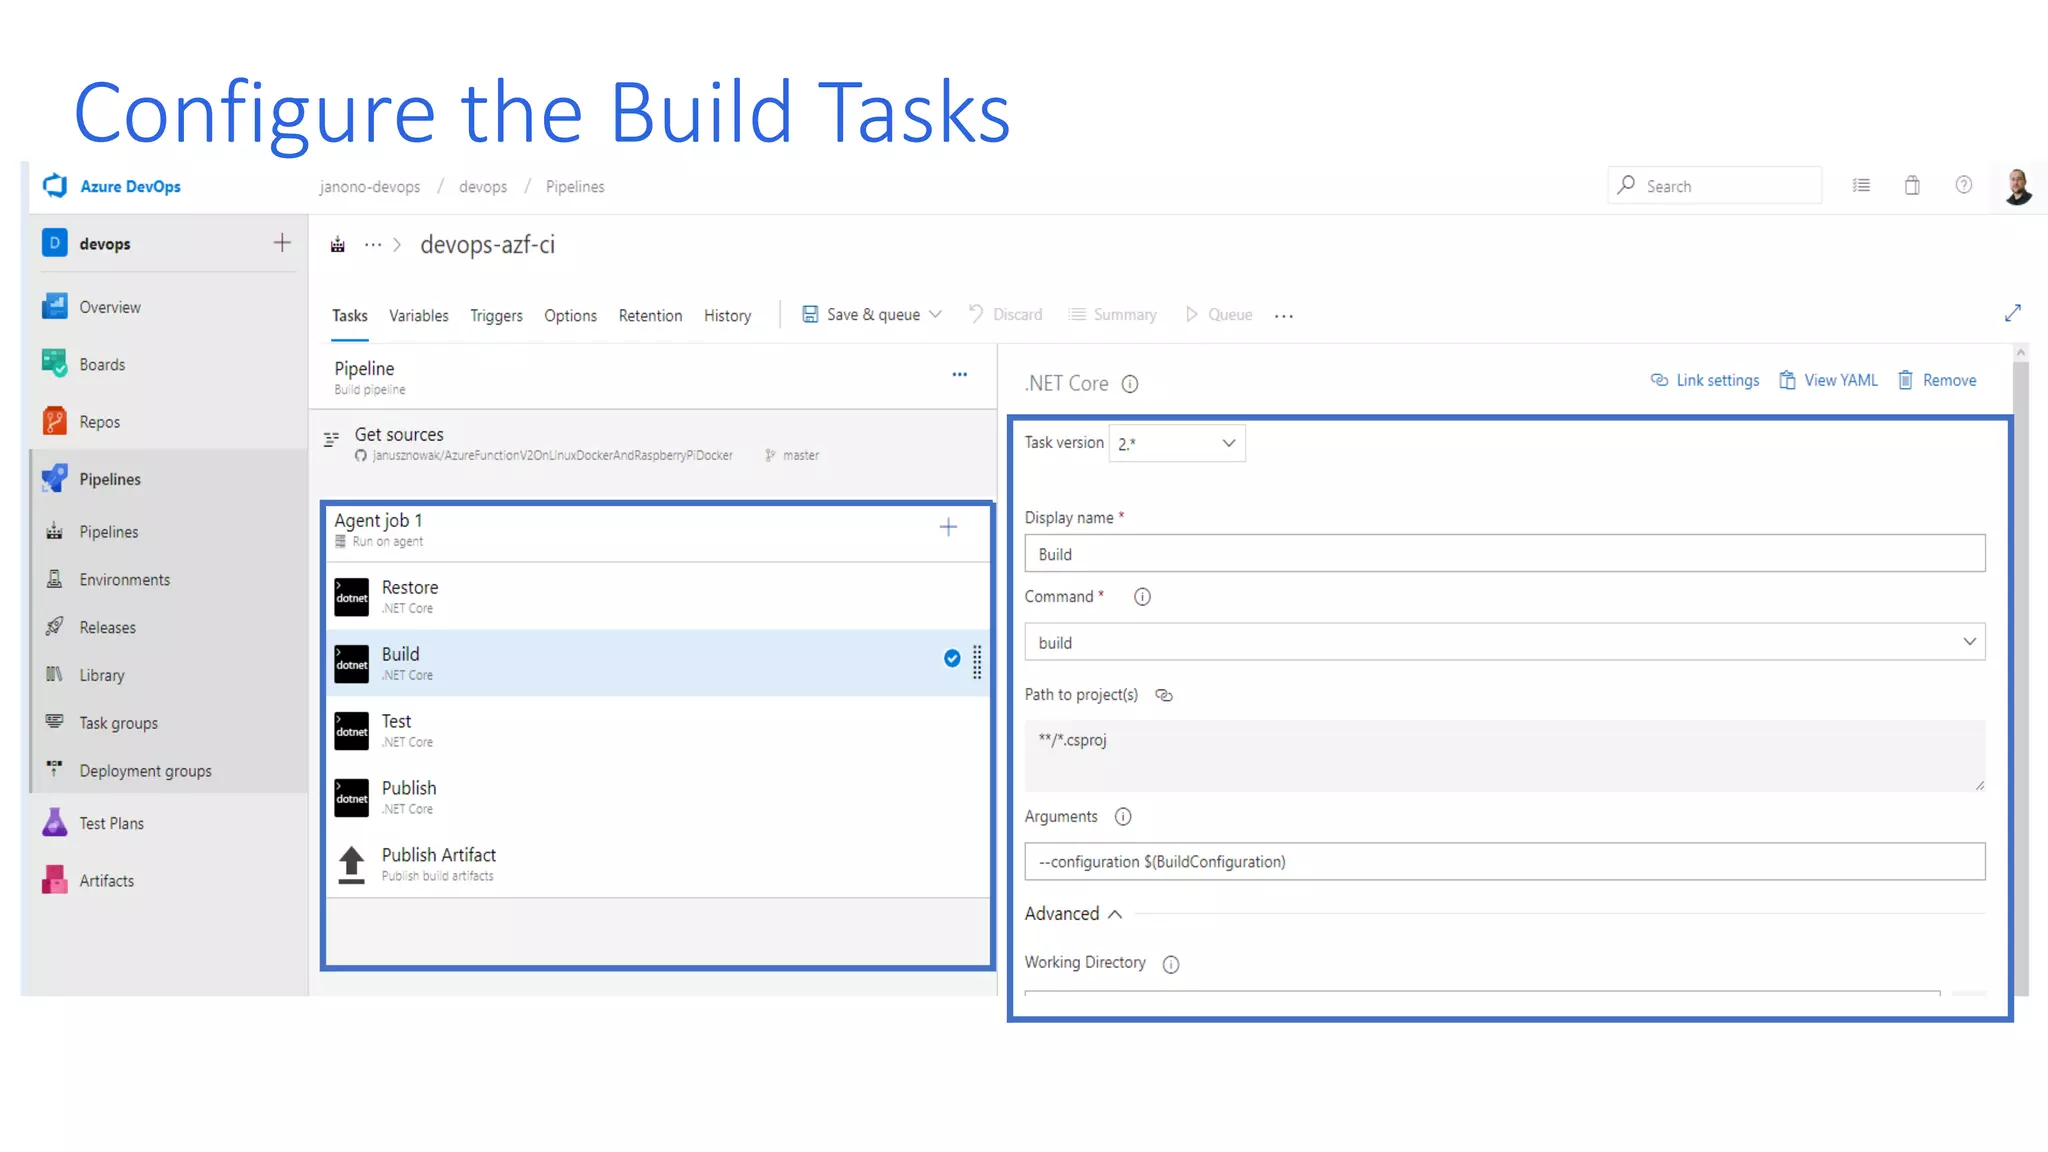The width and height of the screenshot is (2048, 1152).
Task: Open the Triggers tab
Action: coord(496,316)
